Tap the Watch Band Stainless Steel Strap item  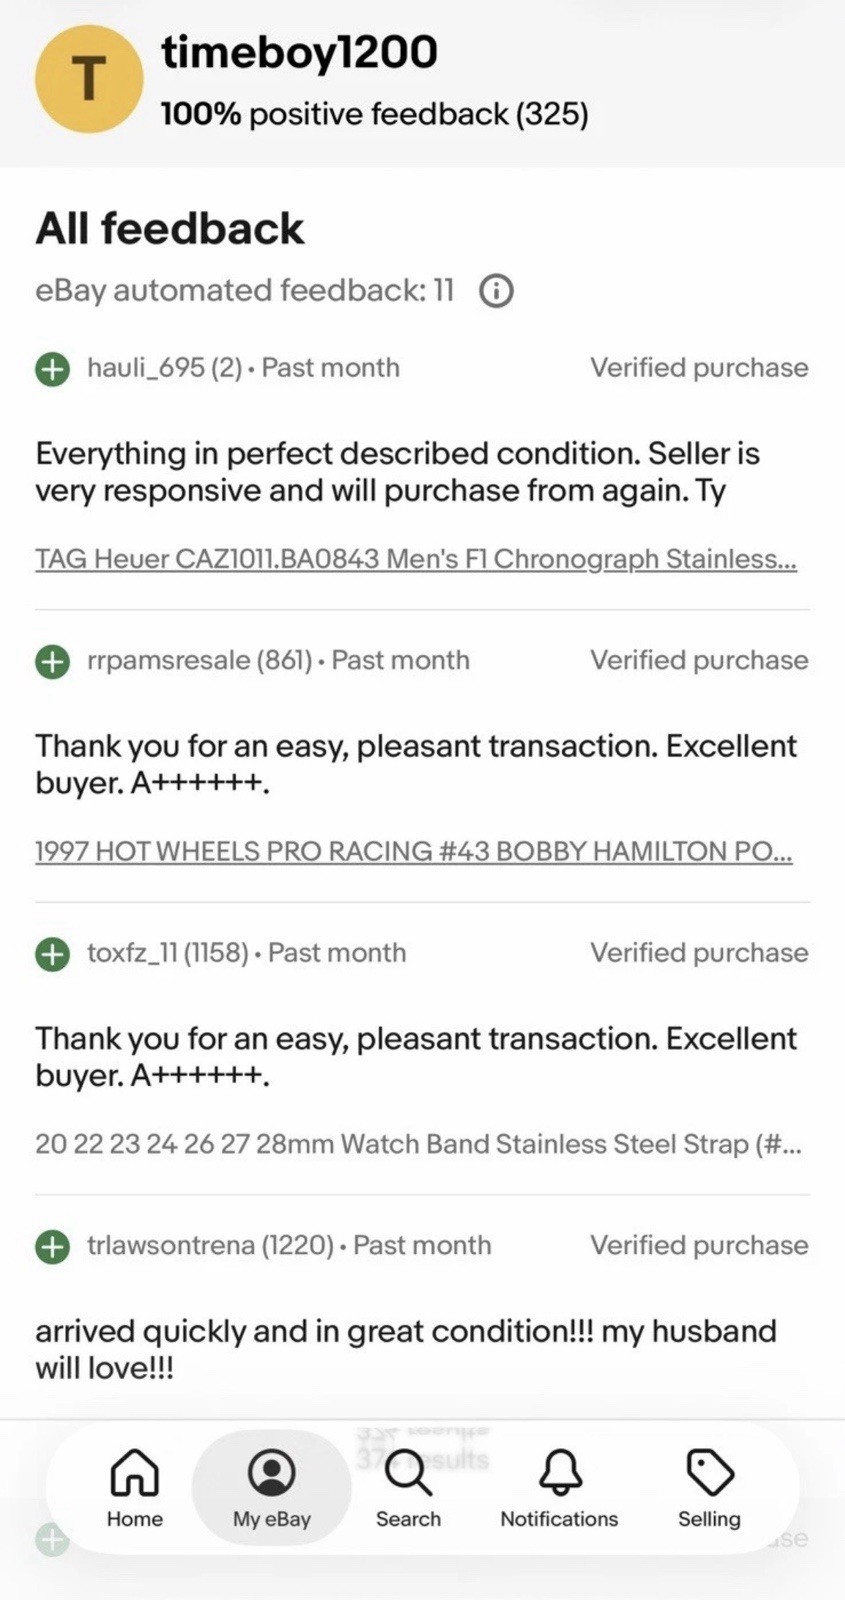pos(417,1143)
